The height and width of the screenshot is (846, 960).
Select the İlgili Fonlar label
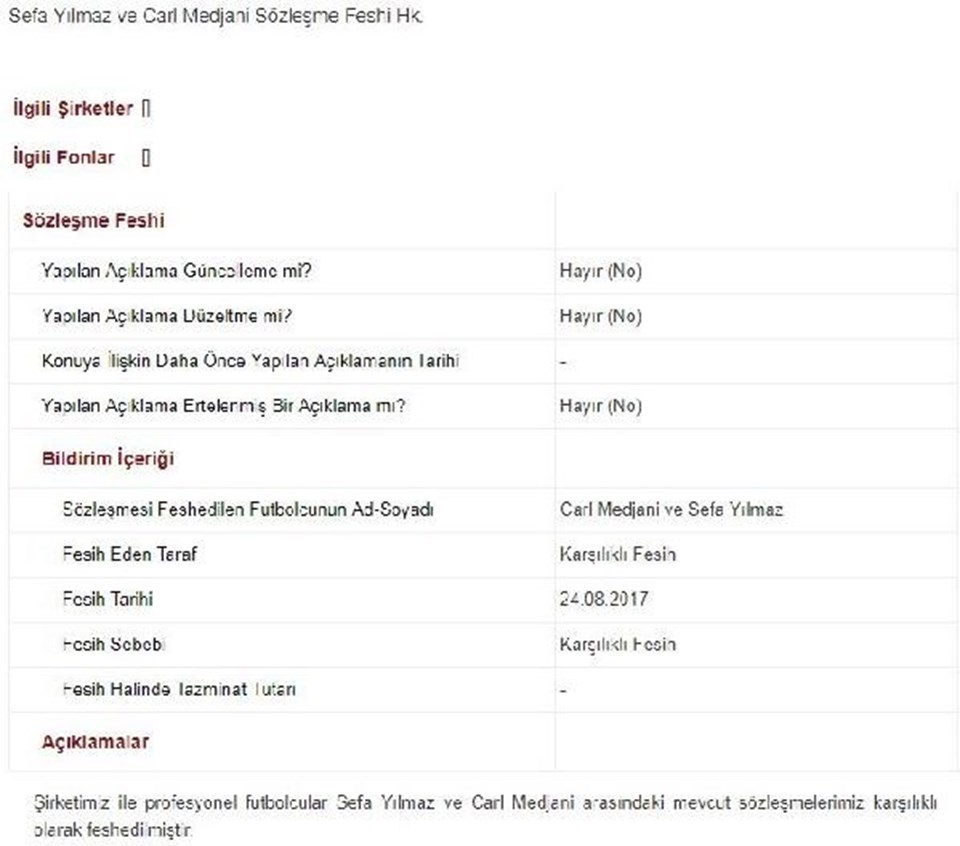(64, 157)
